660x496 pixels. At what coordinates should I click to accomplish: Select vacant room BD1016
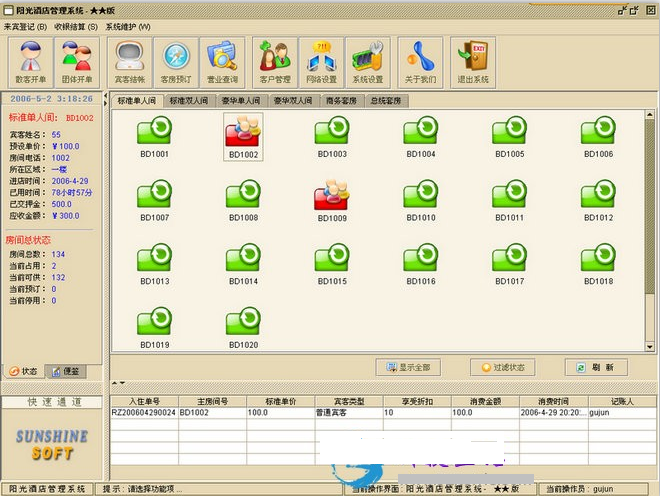click(x=421, y=264)
